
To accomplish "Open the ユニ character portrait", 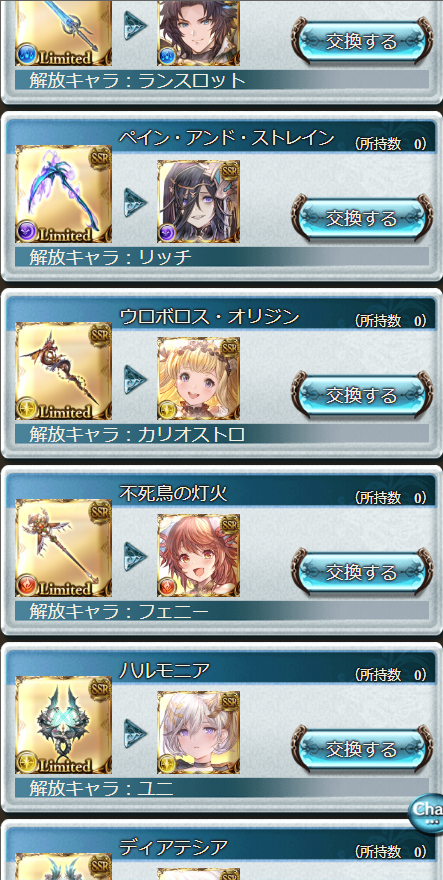I will [x=198, y=732].
